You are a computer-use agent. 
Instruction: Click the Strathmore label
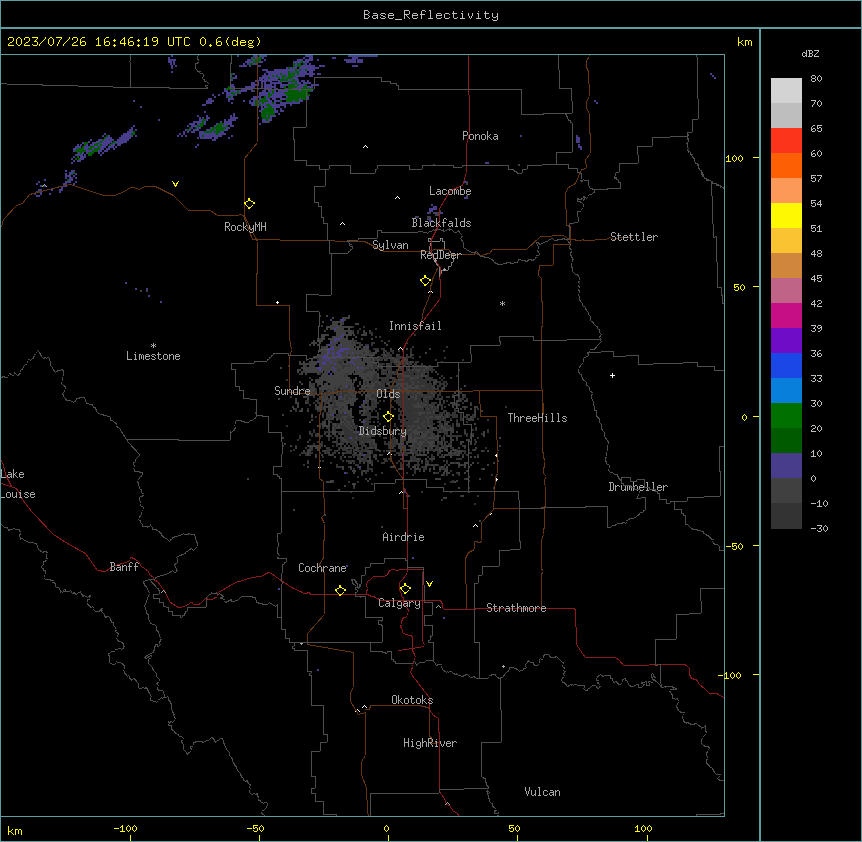tap(516, 608)
